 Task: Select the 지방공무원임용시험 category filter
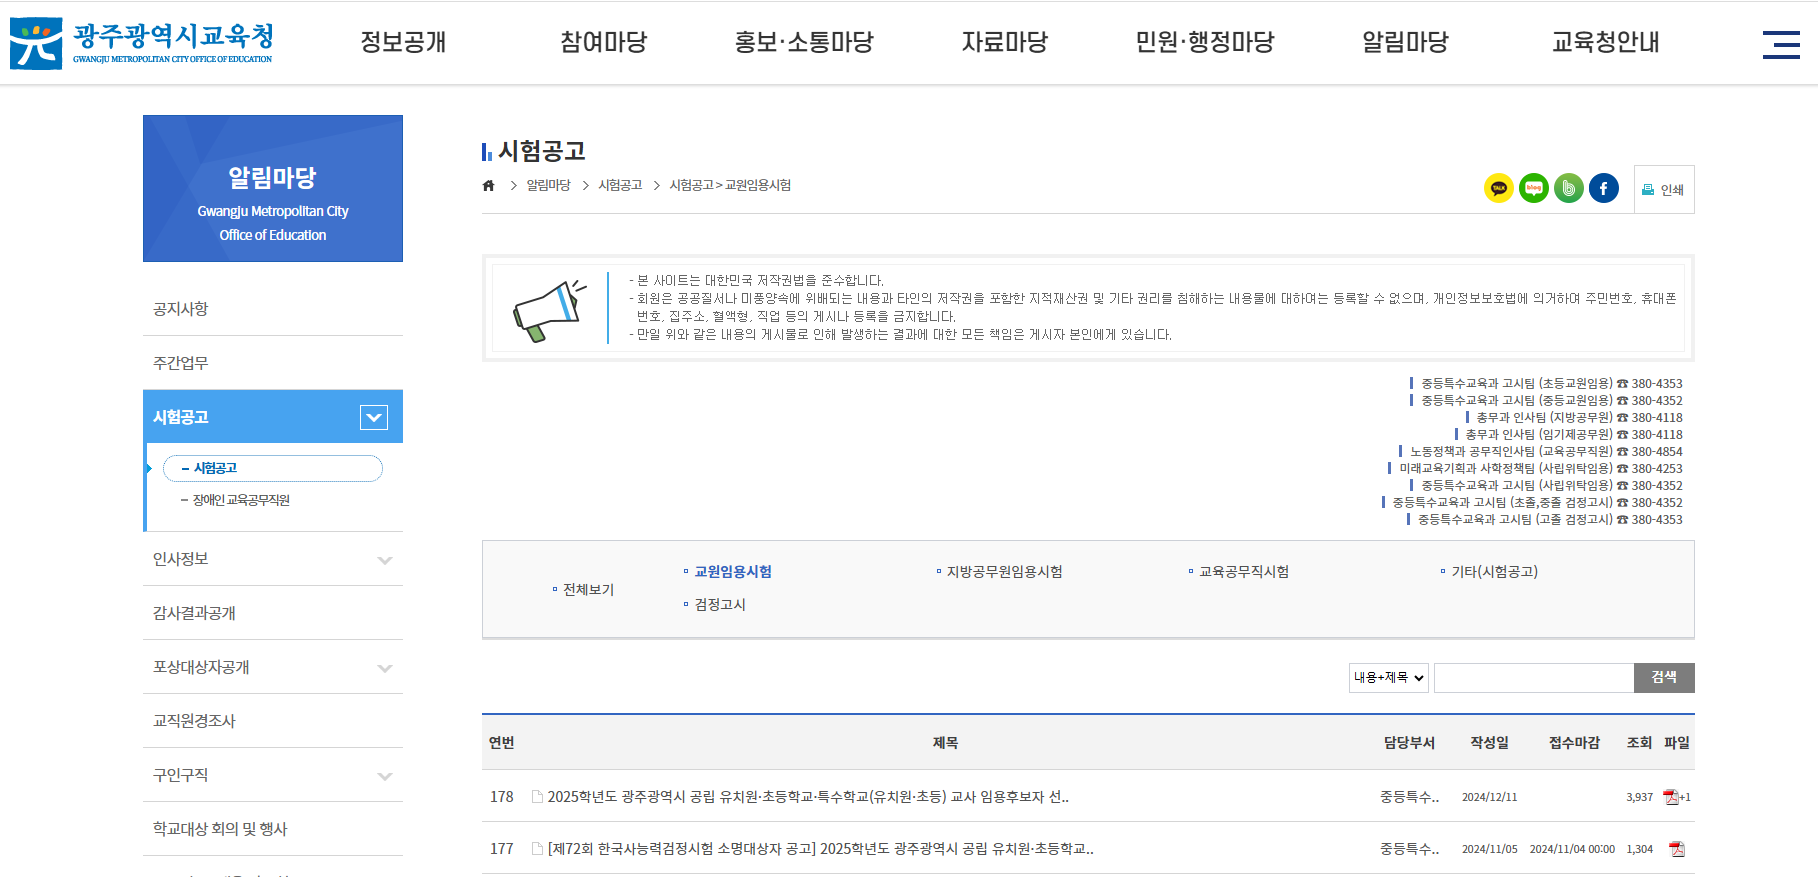tap(1004, 572)
